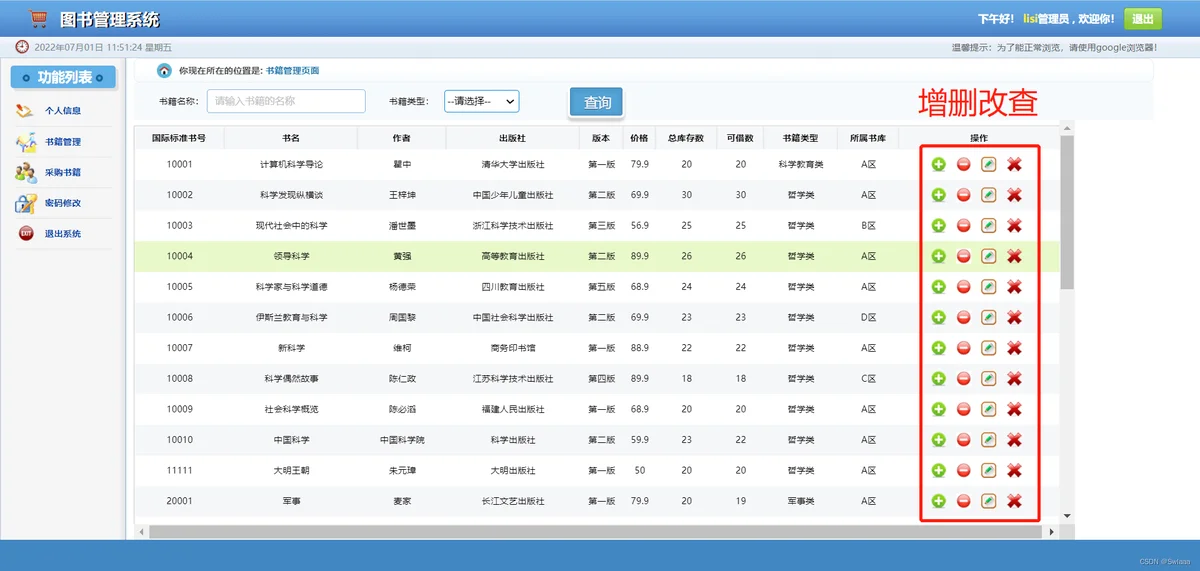
Task: Click the red minus icon in row 20001
Action: pos(964,501)
